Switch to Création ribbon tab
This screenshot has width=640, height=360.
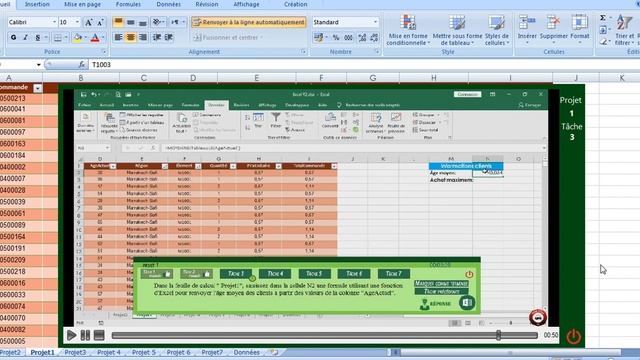[x=296, y=4]
